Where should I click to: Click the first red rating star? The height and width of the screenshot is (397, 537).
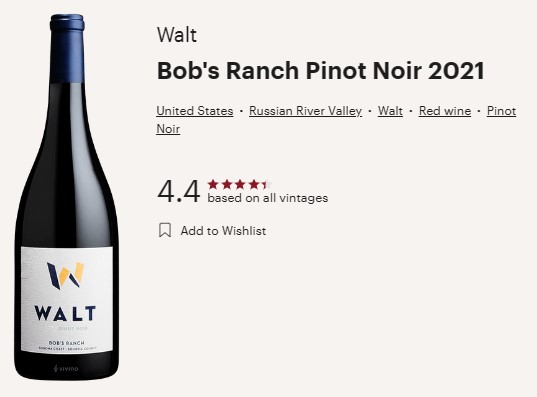(213, 185)
